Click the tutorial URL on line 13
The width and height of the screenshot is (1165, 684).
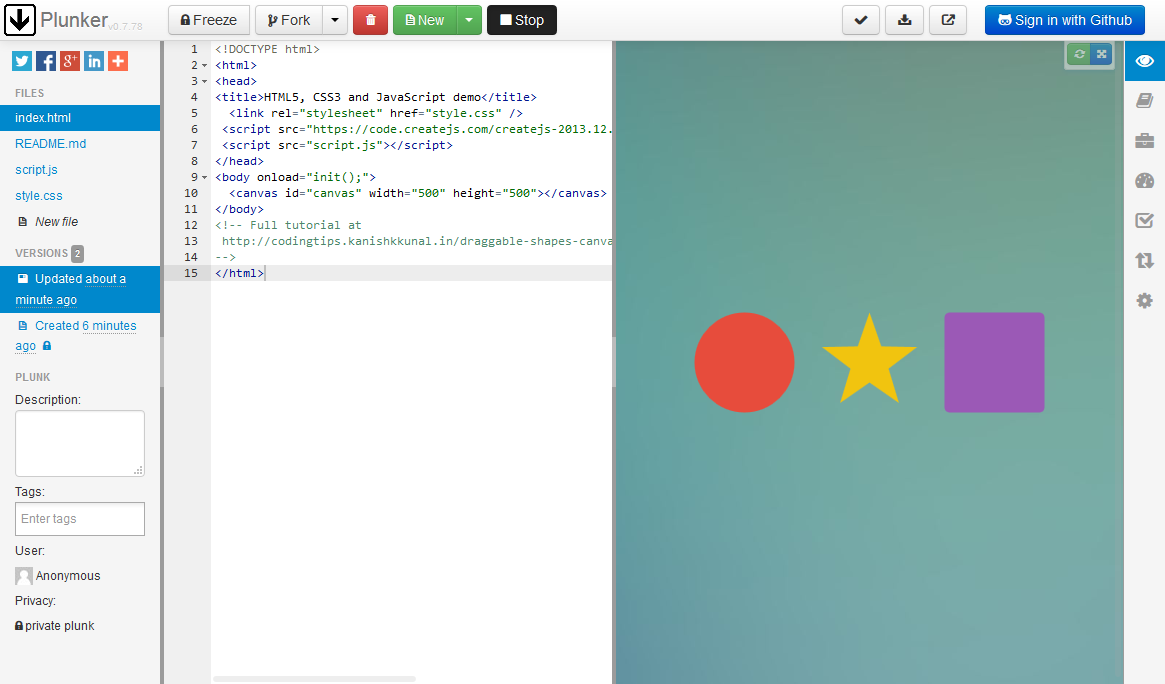417,241
